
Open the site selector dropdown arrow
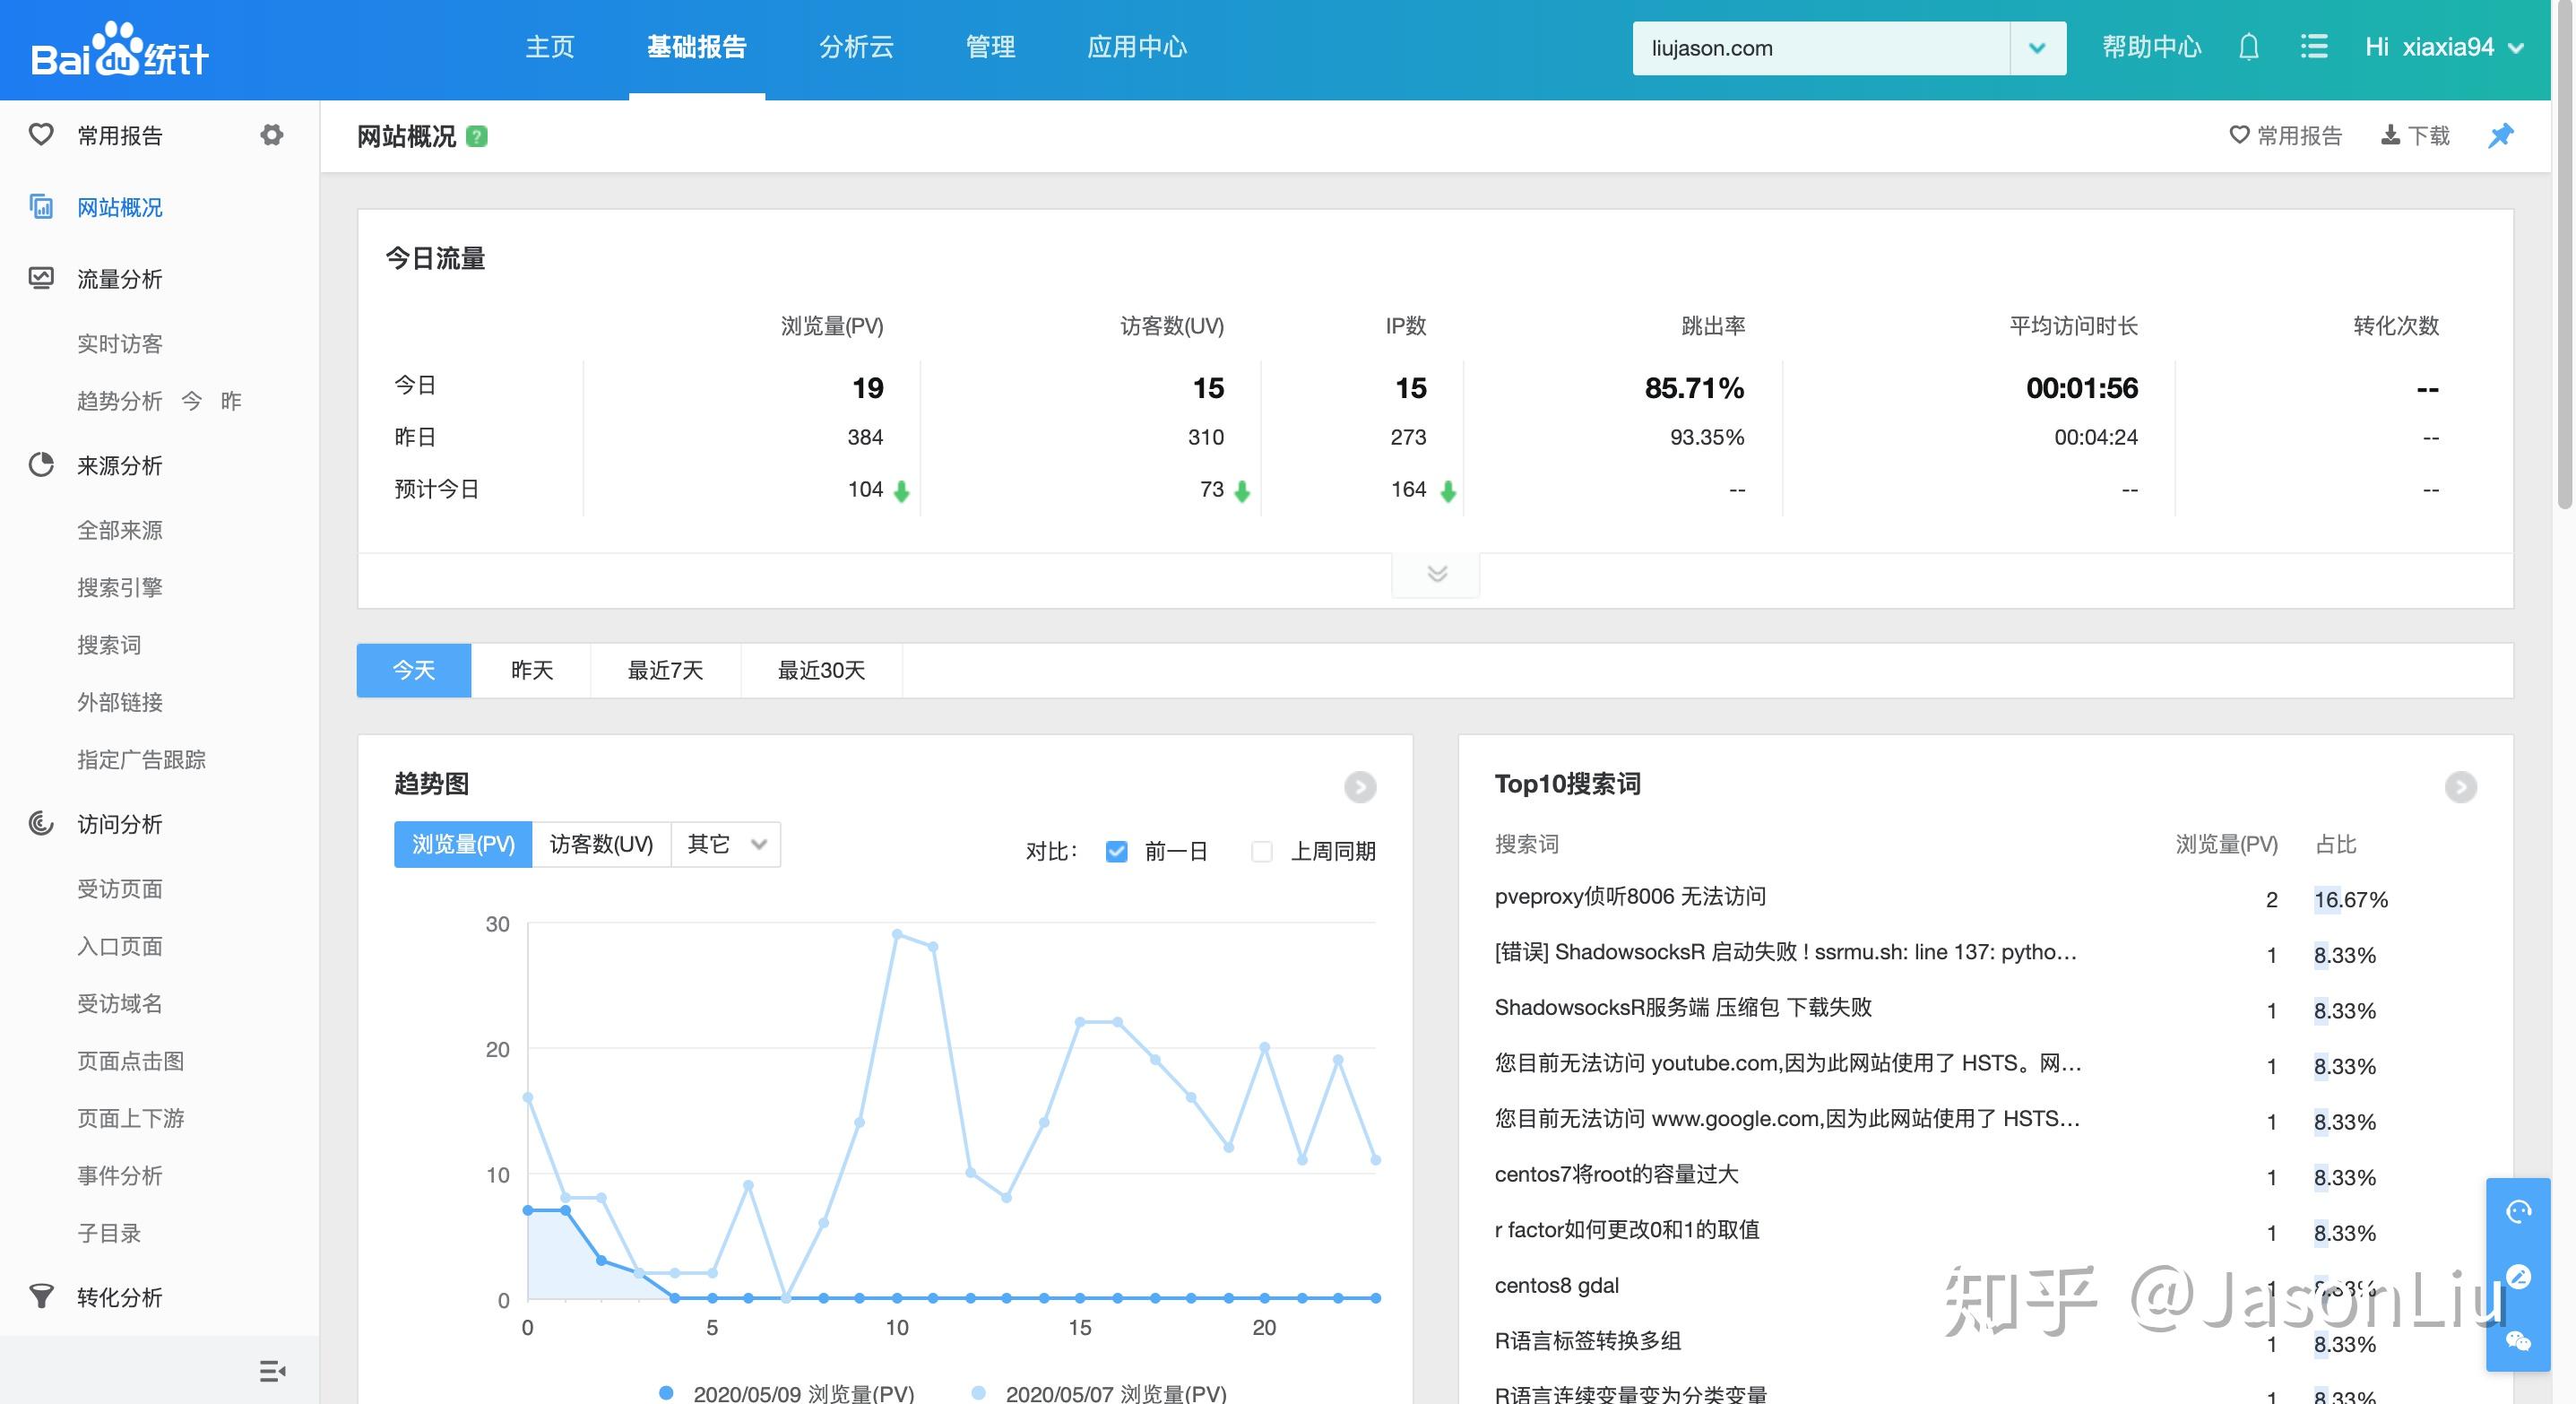[2037, 48]
